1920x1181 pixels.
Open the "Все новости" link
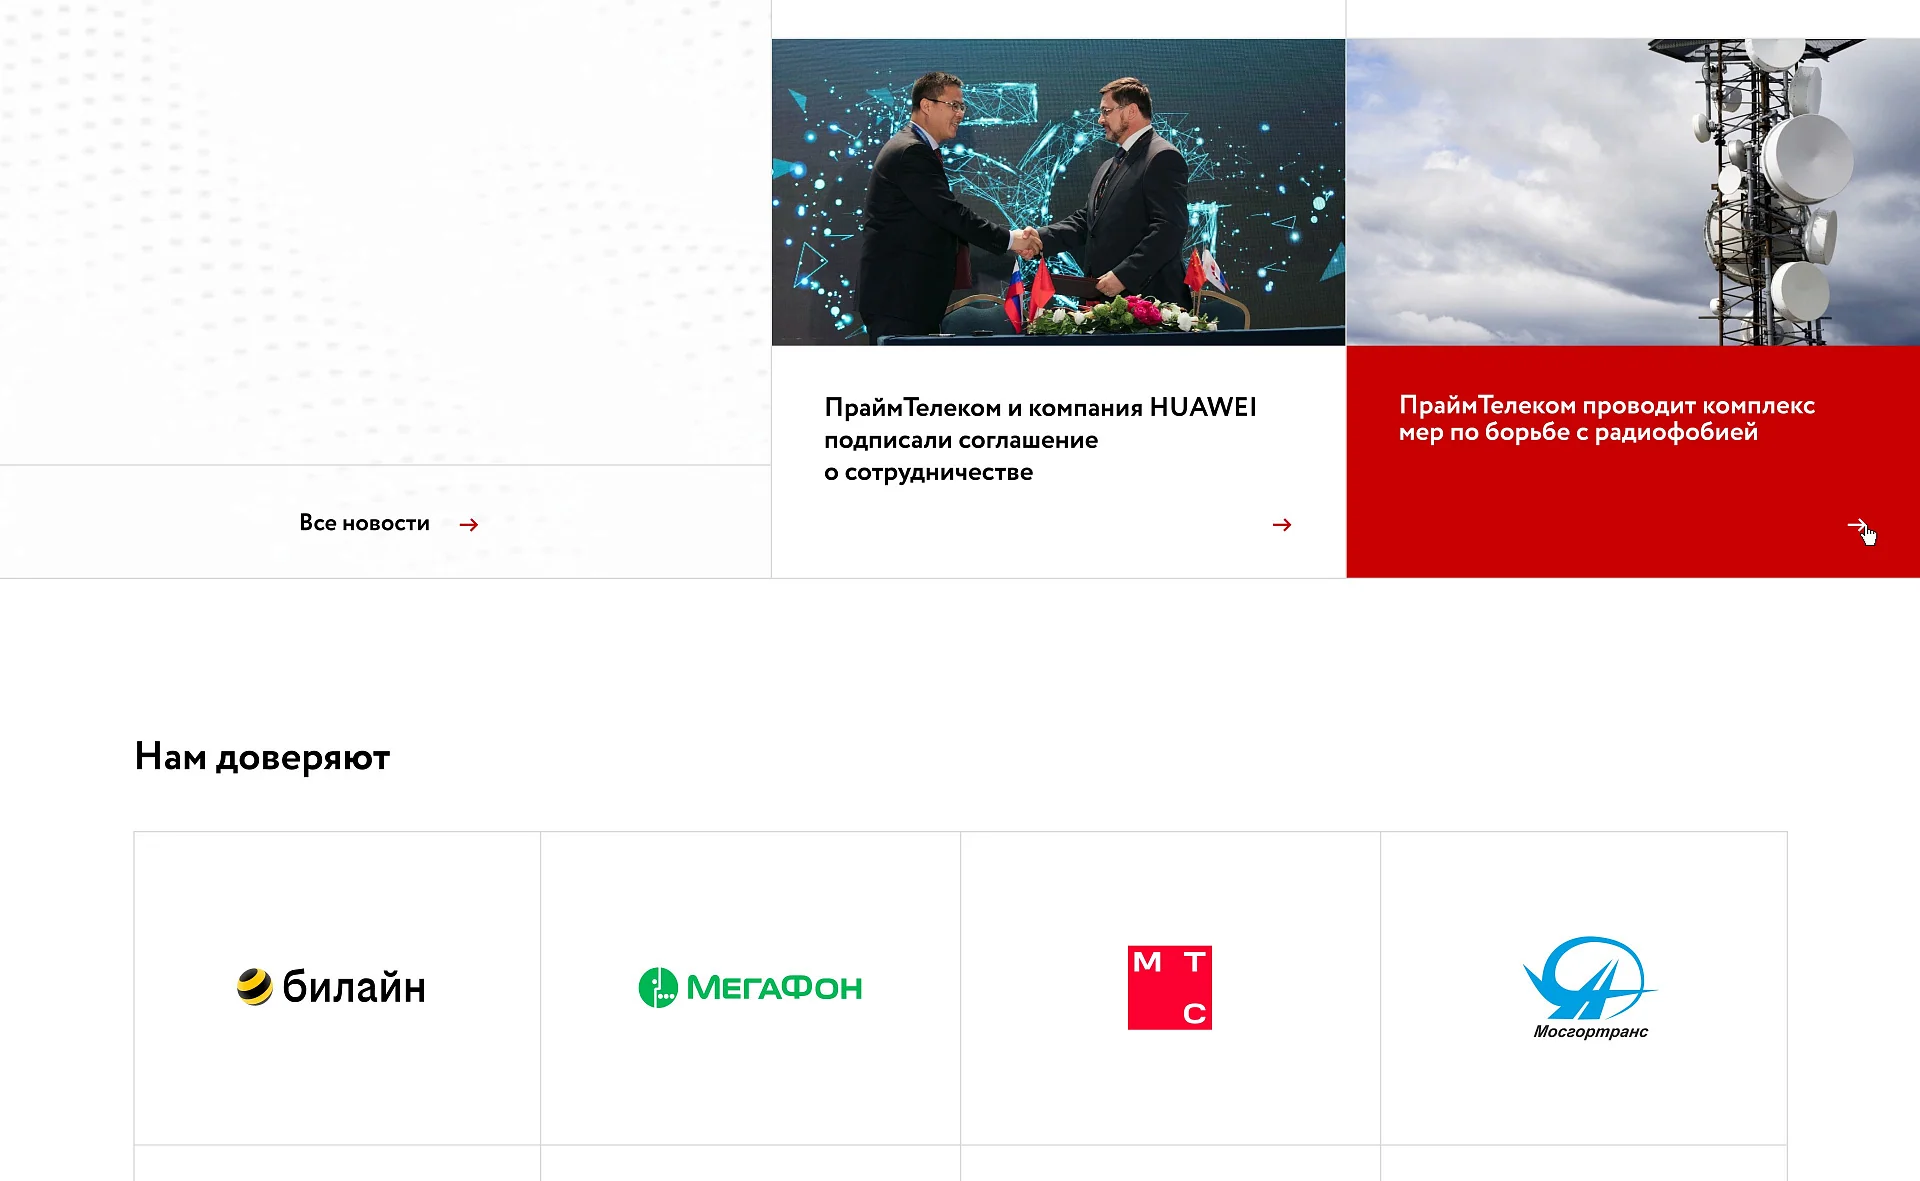pos(364,523)
